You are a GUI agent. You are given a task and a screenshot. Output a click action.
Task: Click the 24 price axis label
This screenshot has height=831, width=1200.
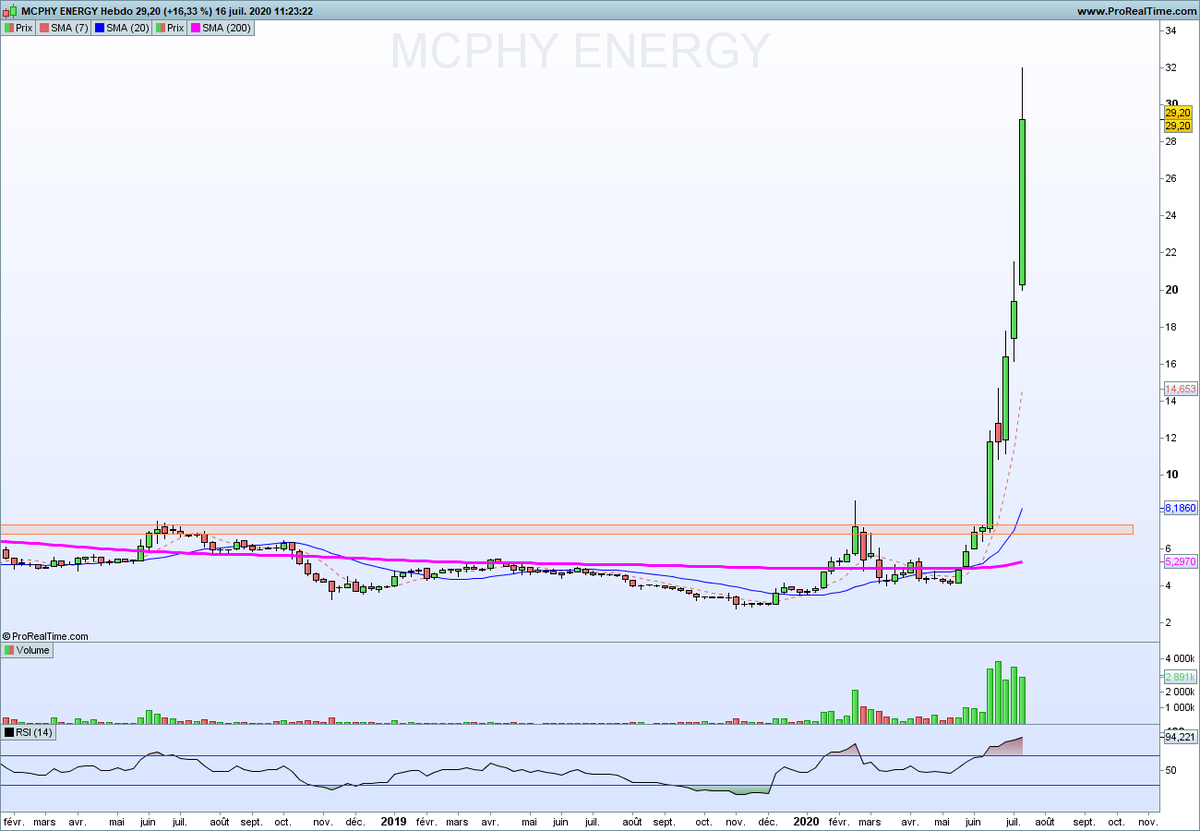1169,216
